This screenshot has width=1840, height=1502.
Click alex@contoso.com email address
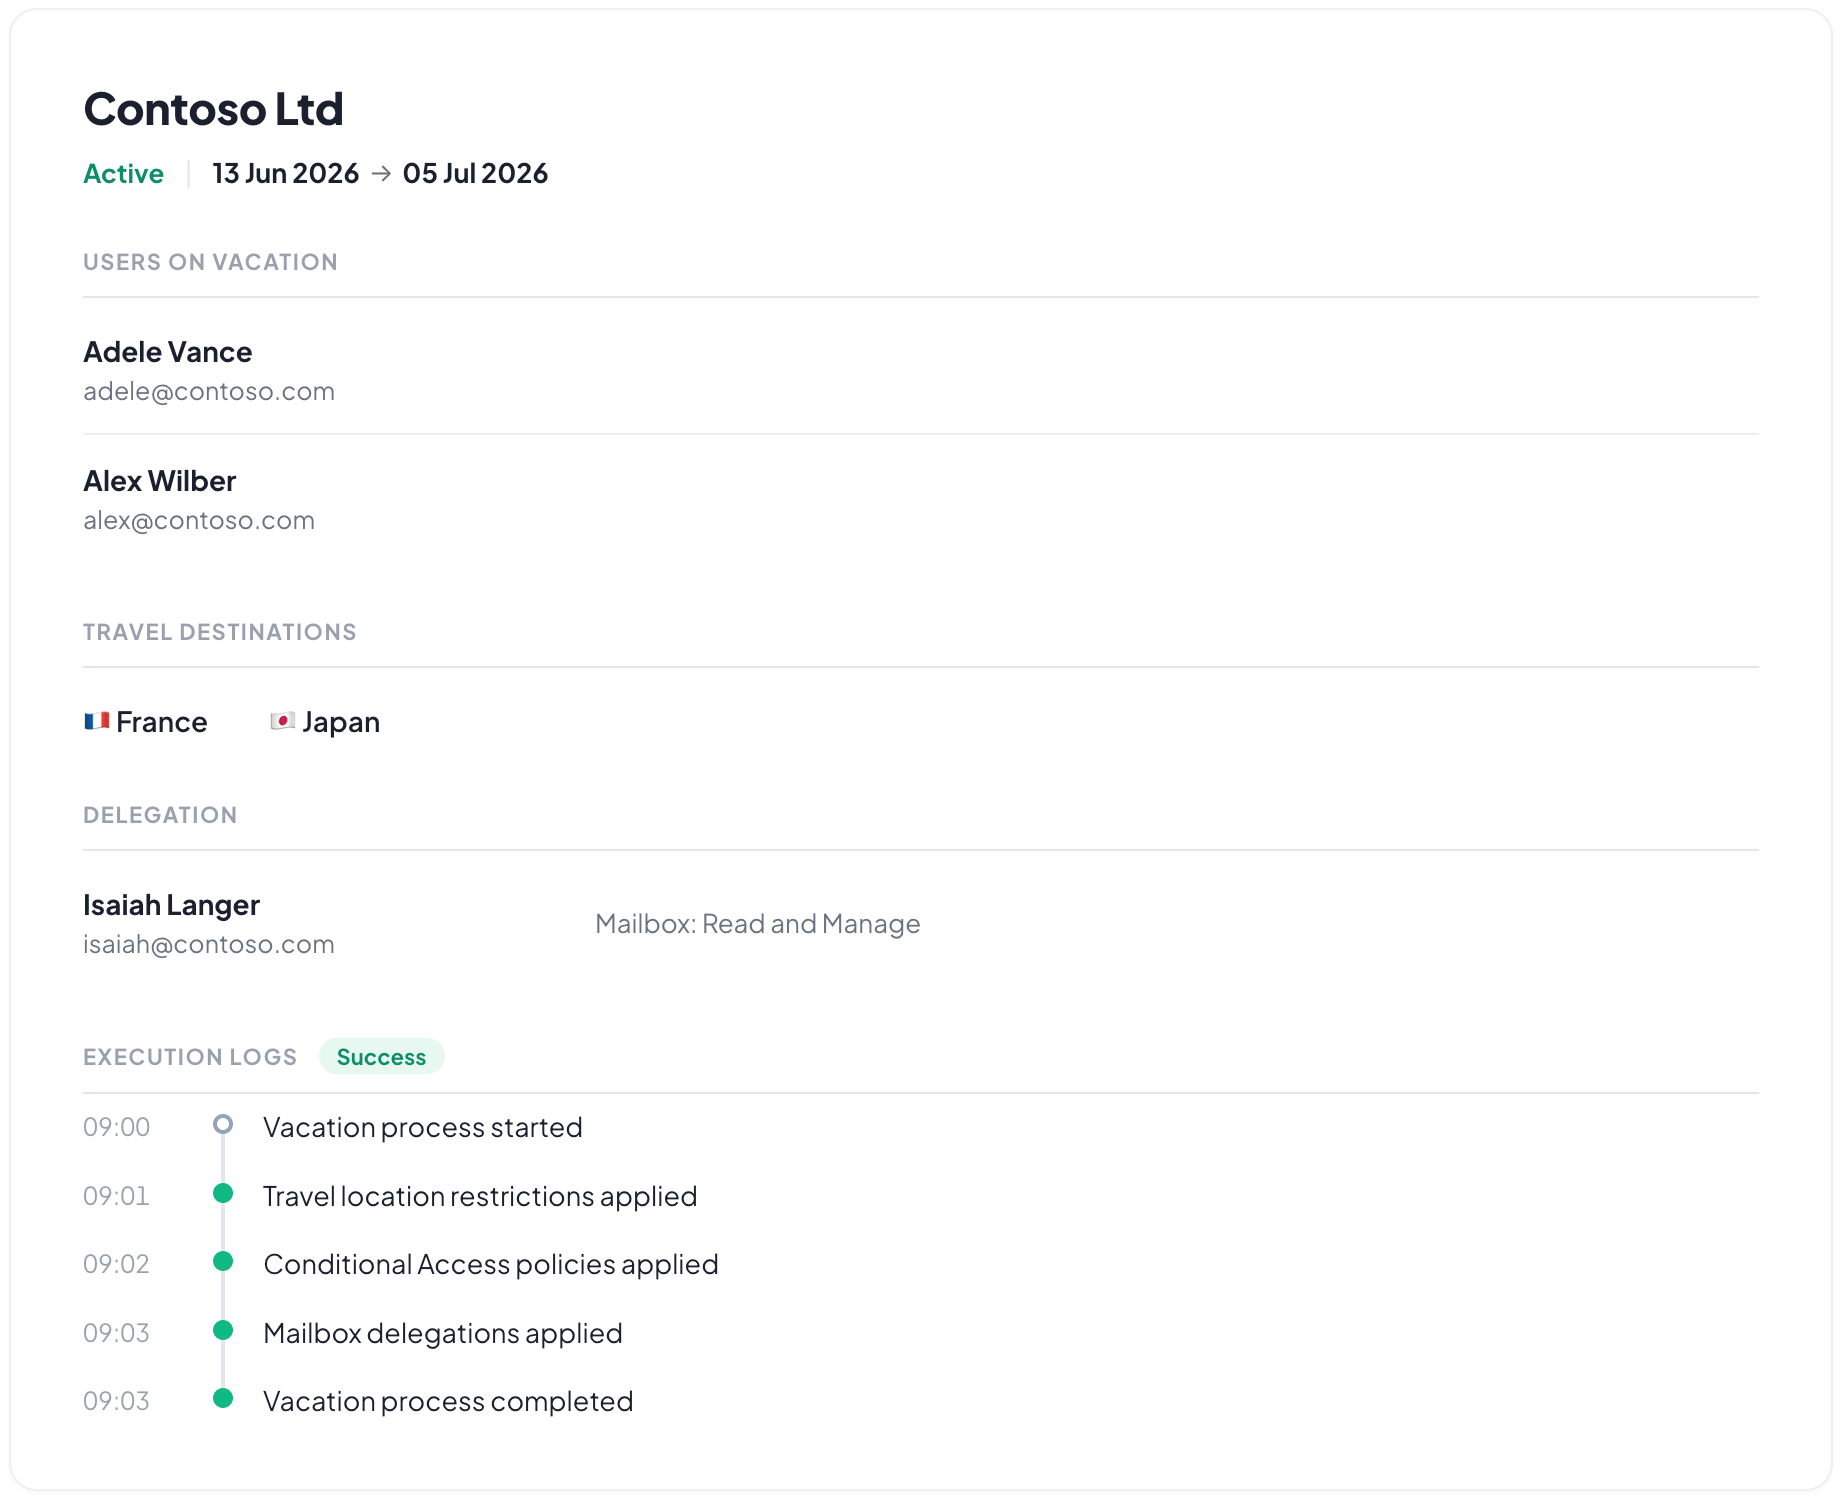coord(198,520)
